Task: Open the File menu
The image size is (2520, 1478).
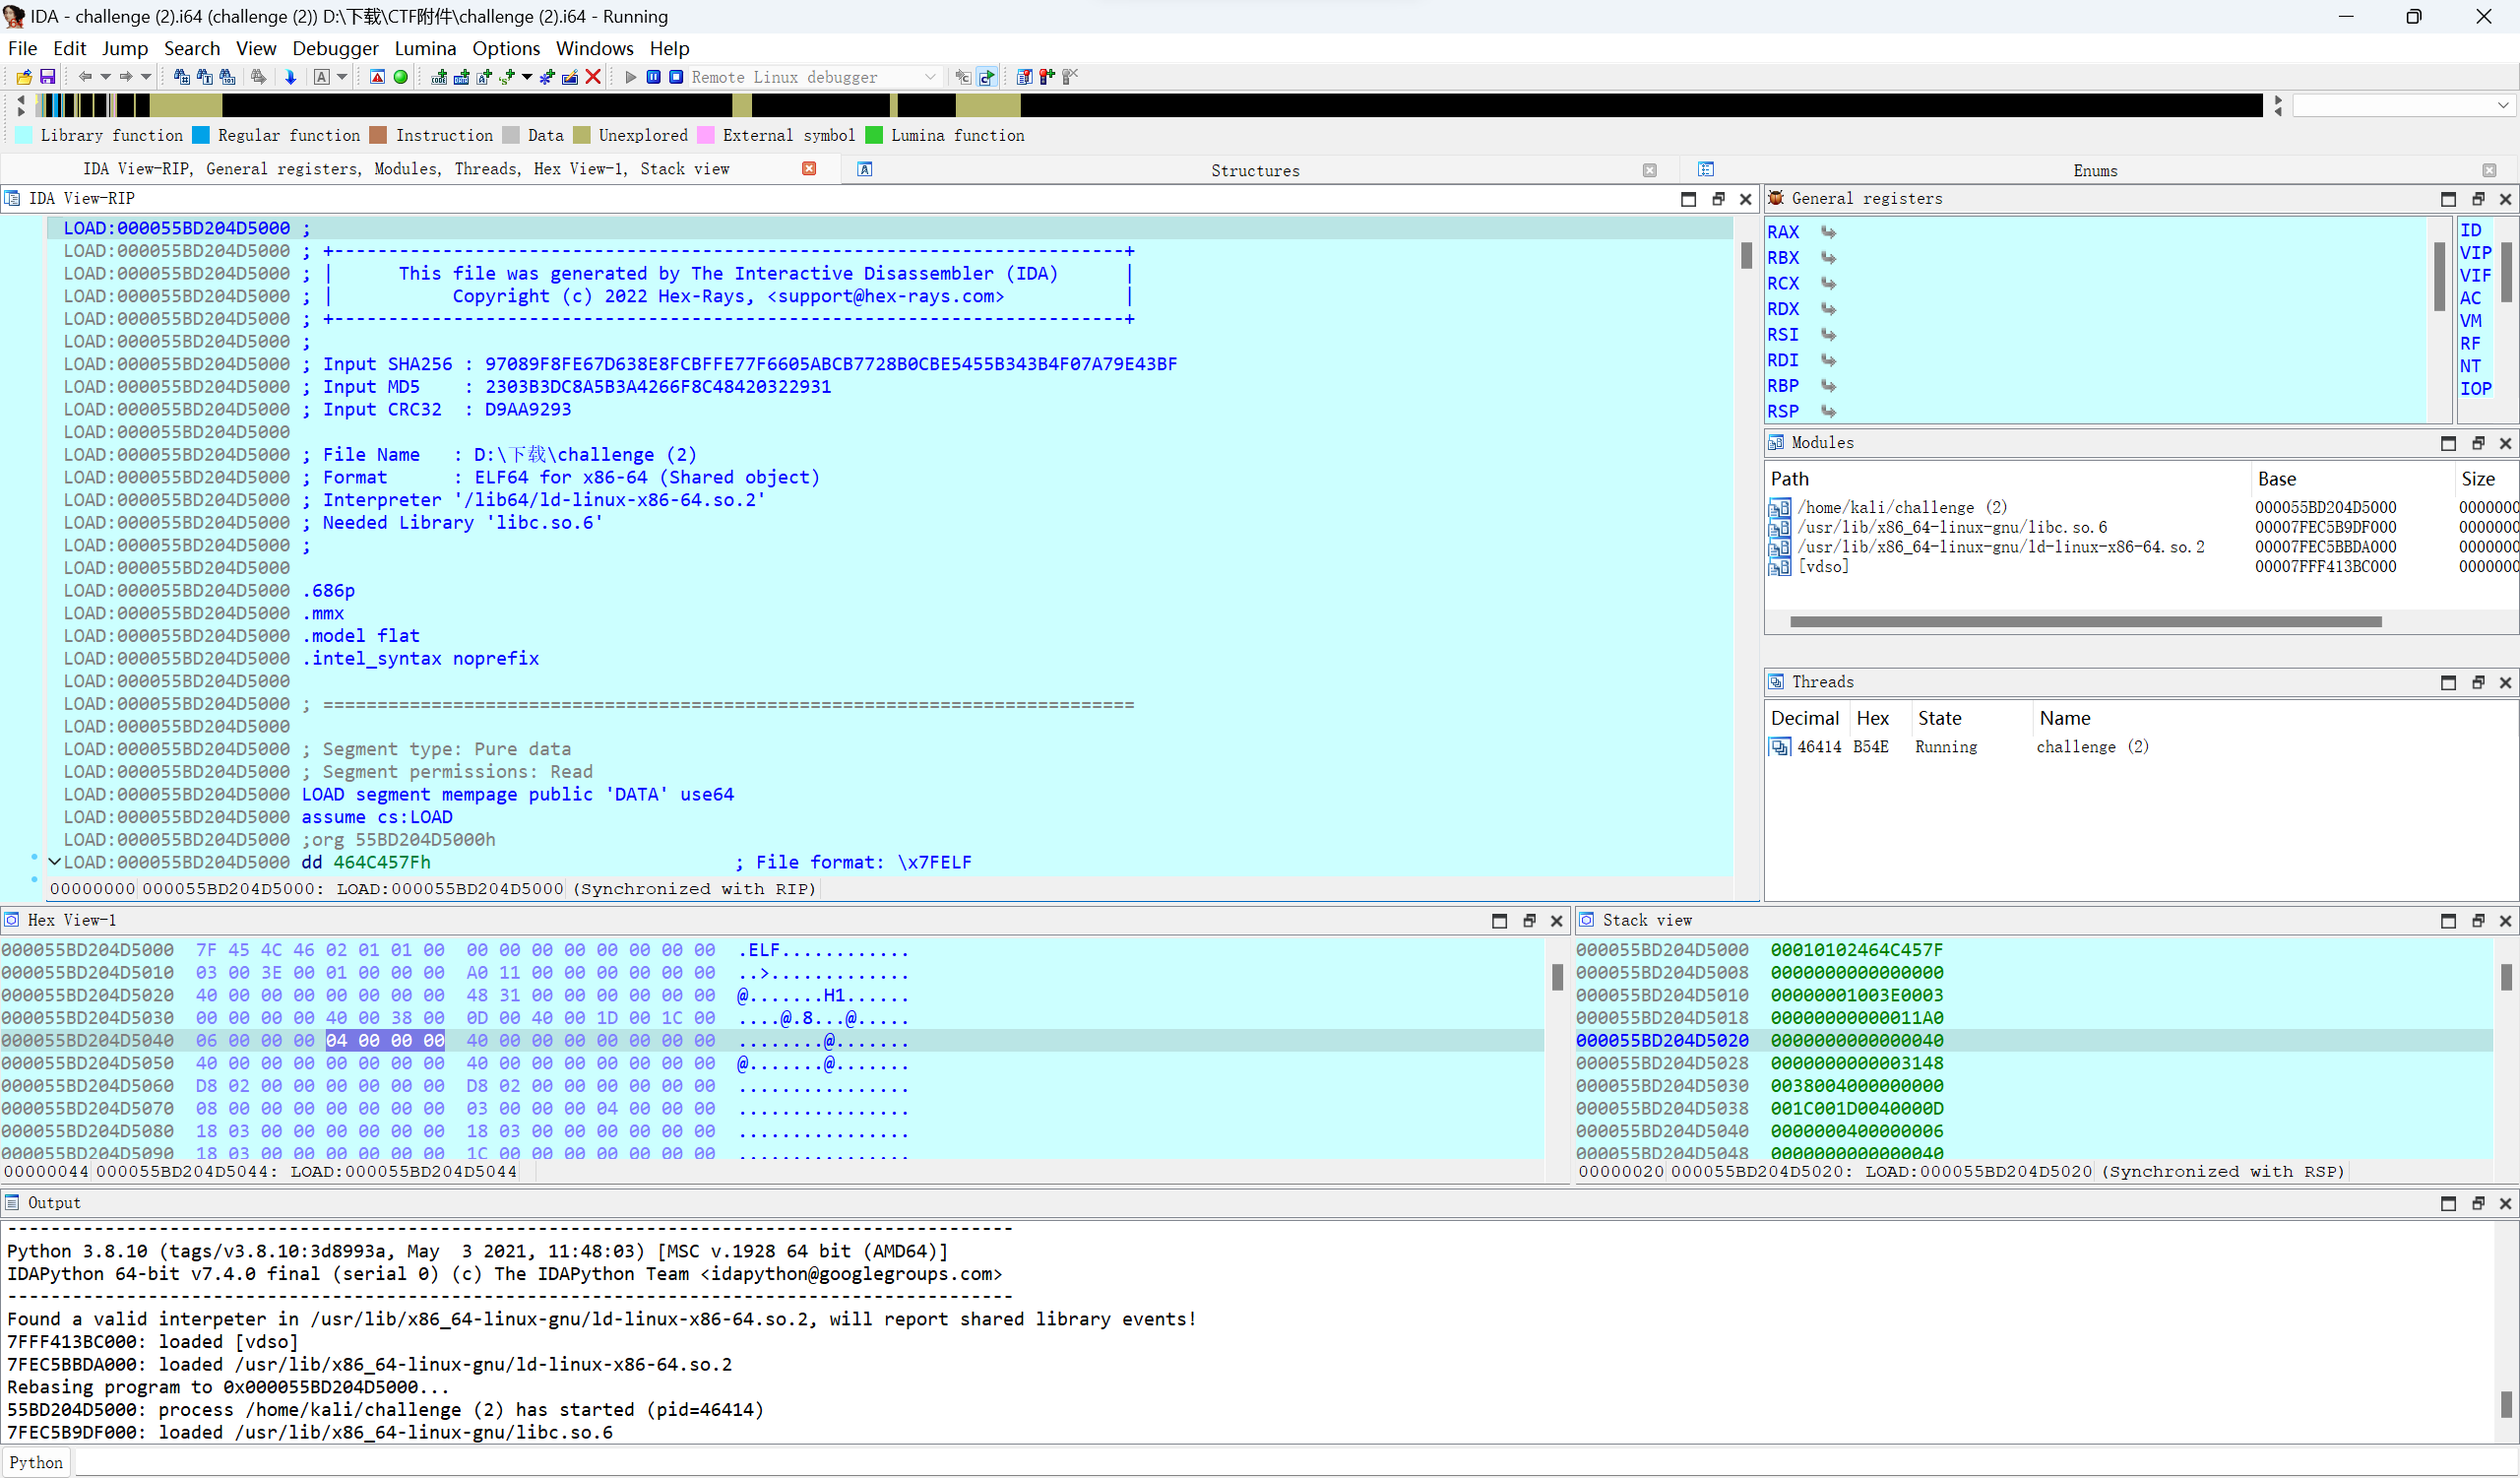Action: 22,48
